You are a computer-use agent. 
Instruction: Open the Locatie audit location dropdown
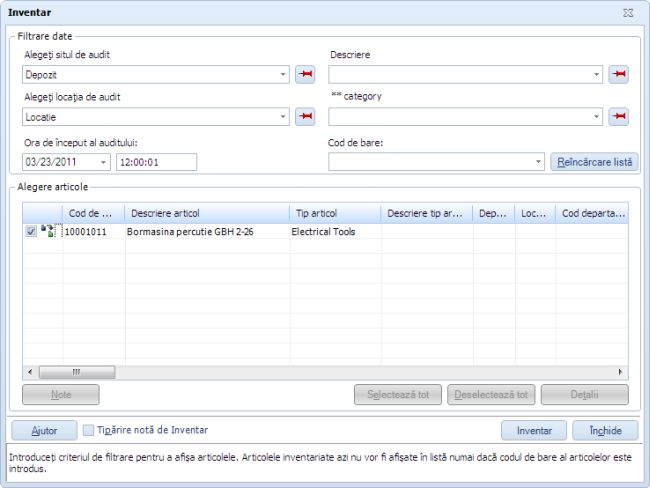[x=283, y=117]
